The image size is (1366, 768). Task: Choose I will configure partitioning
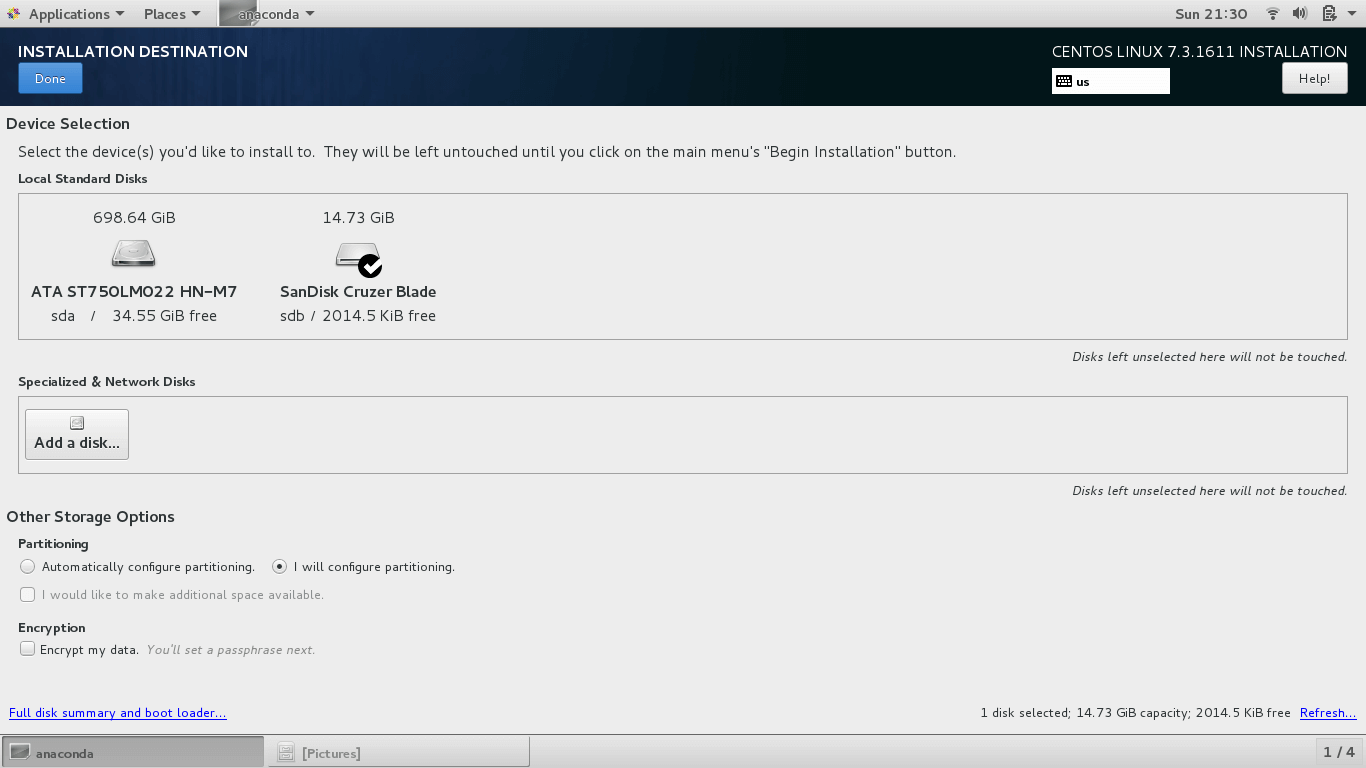point(364,567)
